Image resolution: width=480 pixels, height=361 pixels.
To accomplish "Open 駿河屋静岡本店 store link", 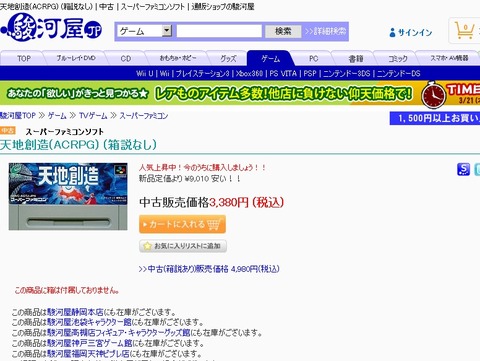I will [75, 312].
